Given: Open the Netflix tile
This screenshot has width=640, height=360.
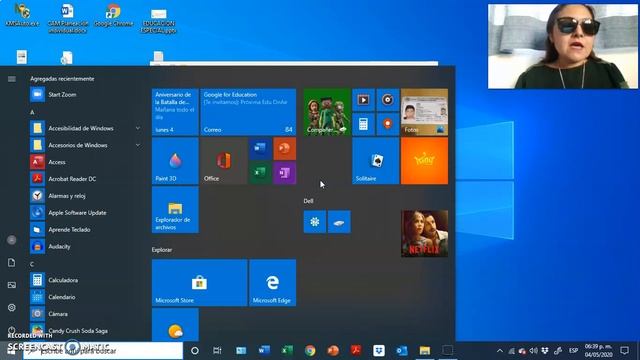Looking at the screenshot, I should [x=424, y=234].
